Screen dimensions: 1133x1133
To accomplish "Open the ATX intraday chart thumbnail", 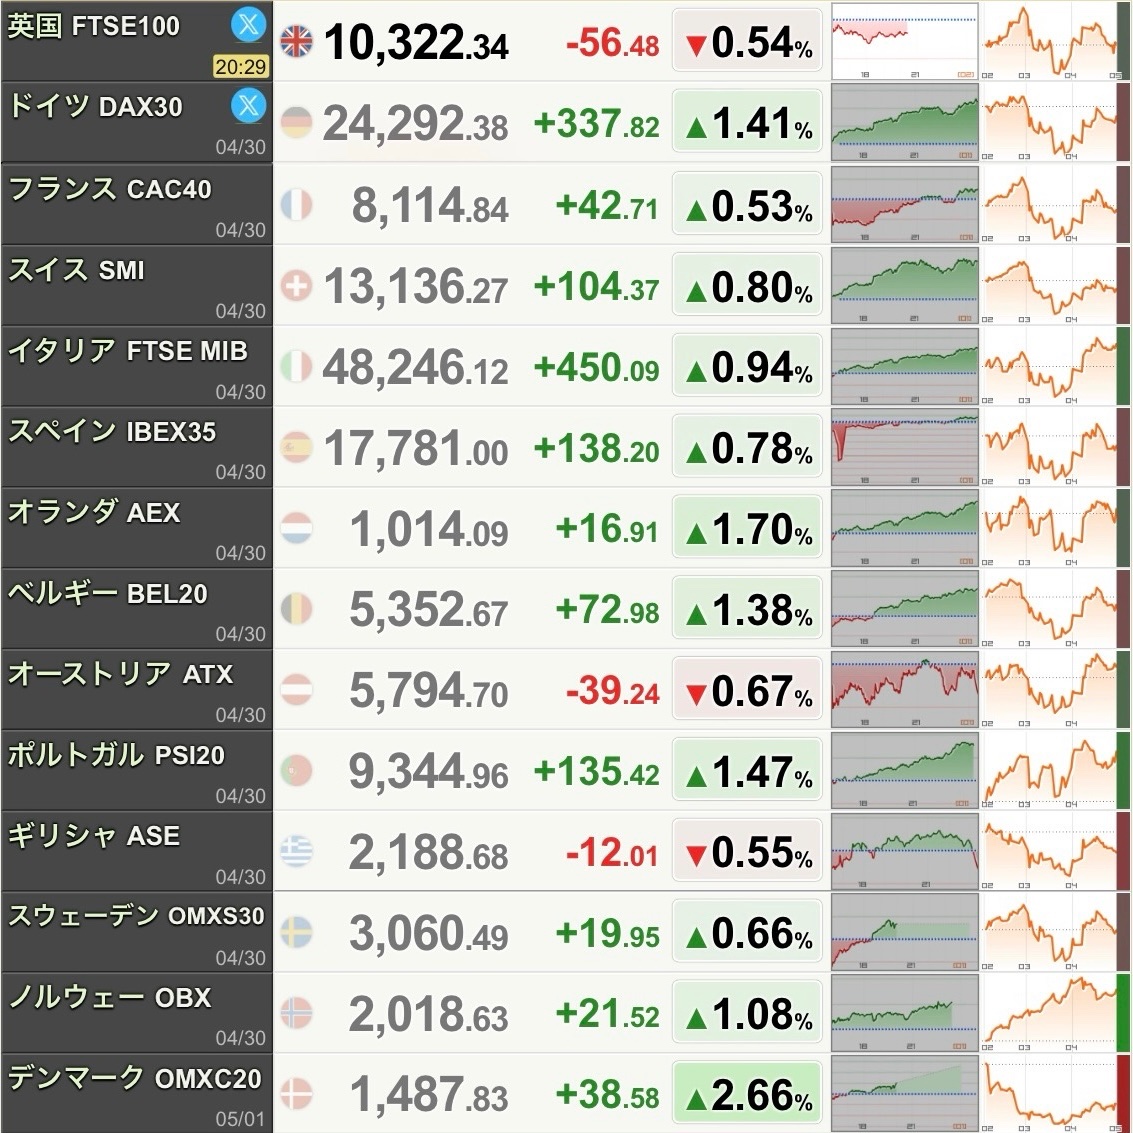I will (905, 689).
